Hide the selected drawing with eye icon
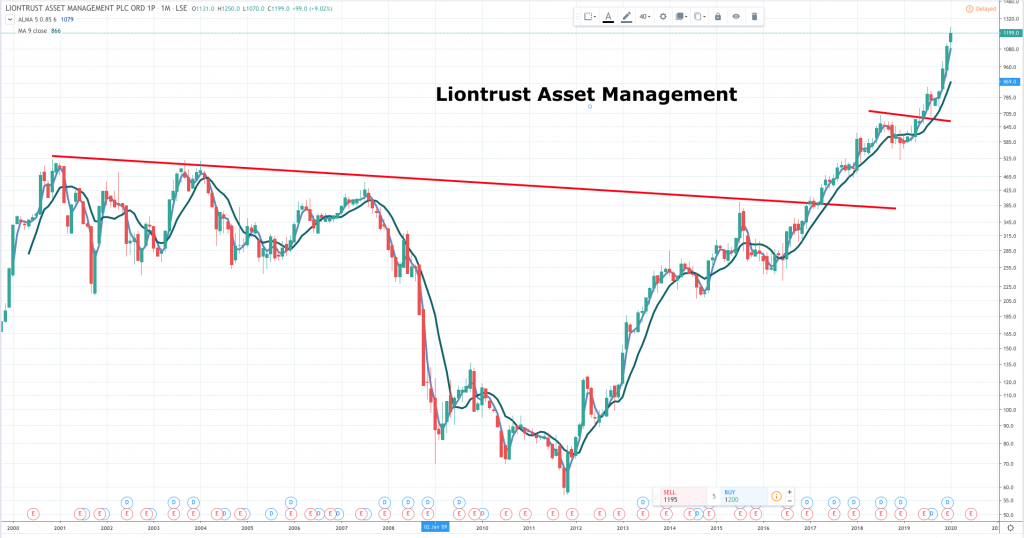Screen dimensions: 1024x538 coord(736,16)
